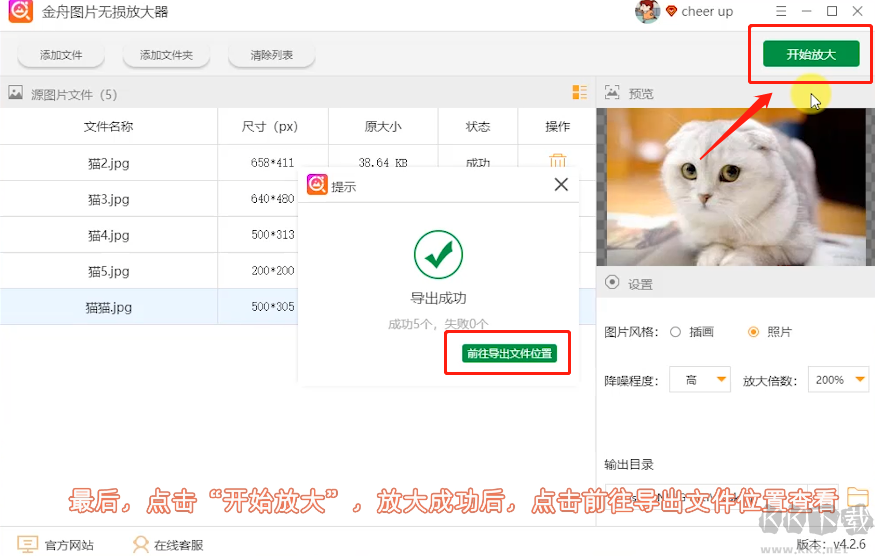
Task: Open the hamburger menu icon
Action: pyautogui.click(x=781, y=11)
